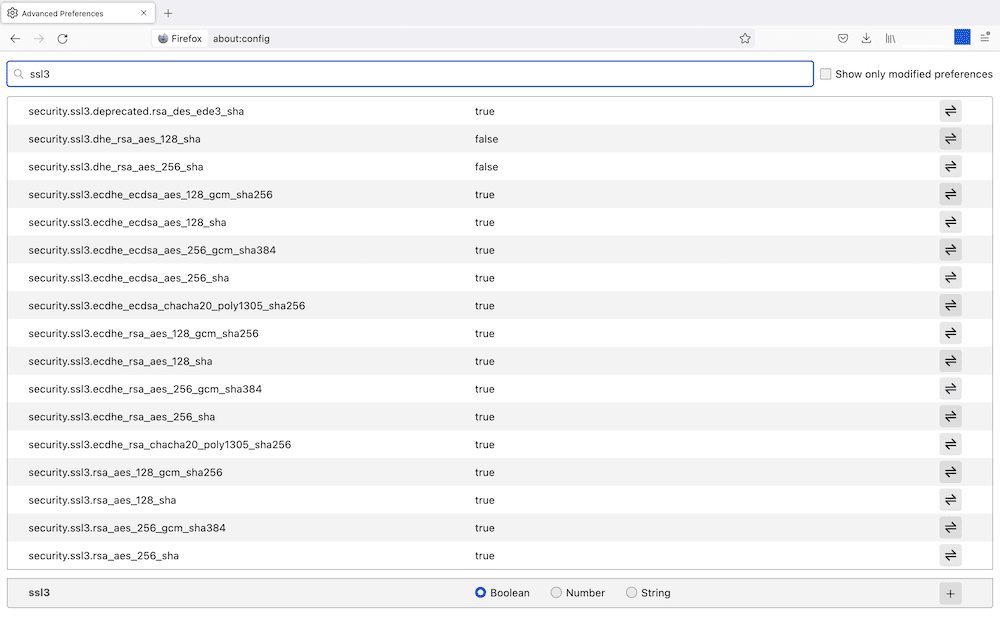
Task: Open a new tab with plus button
Action: click(168, 13)
